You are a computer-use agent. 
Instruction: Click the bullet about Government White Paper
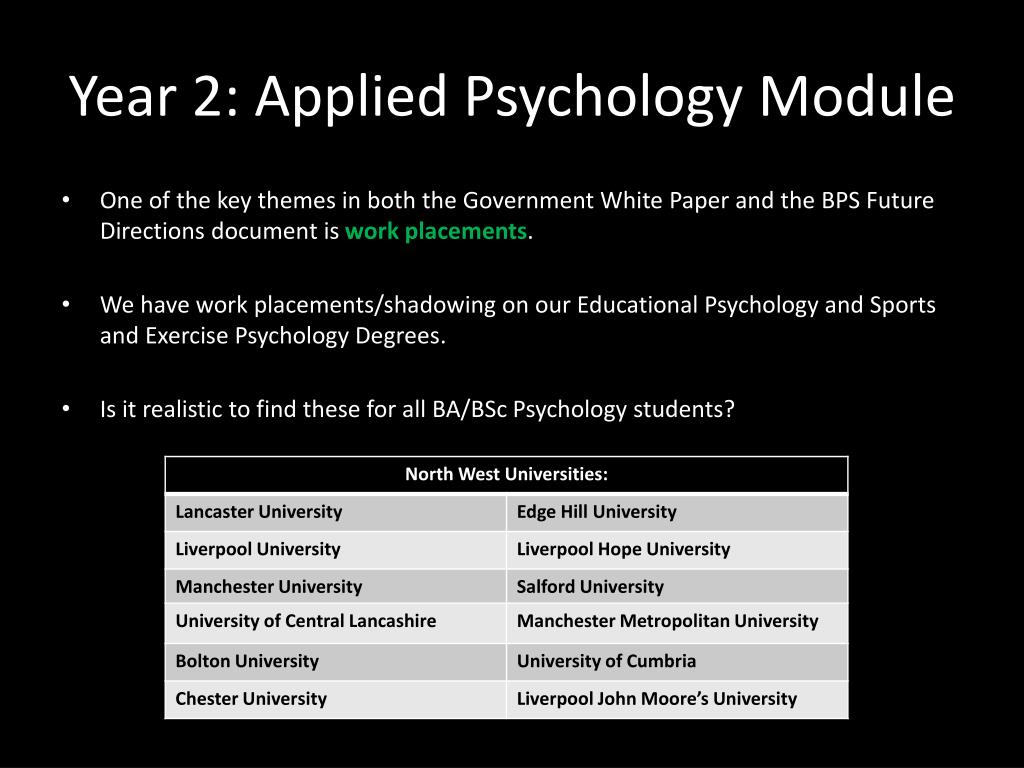point(517,216)
